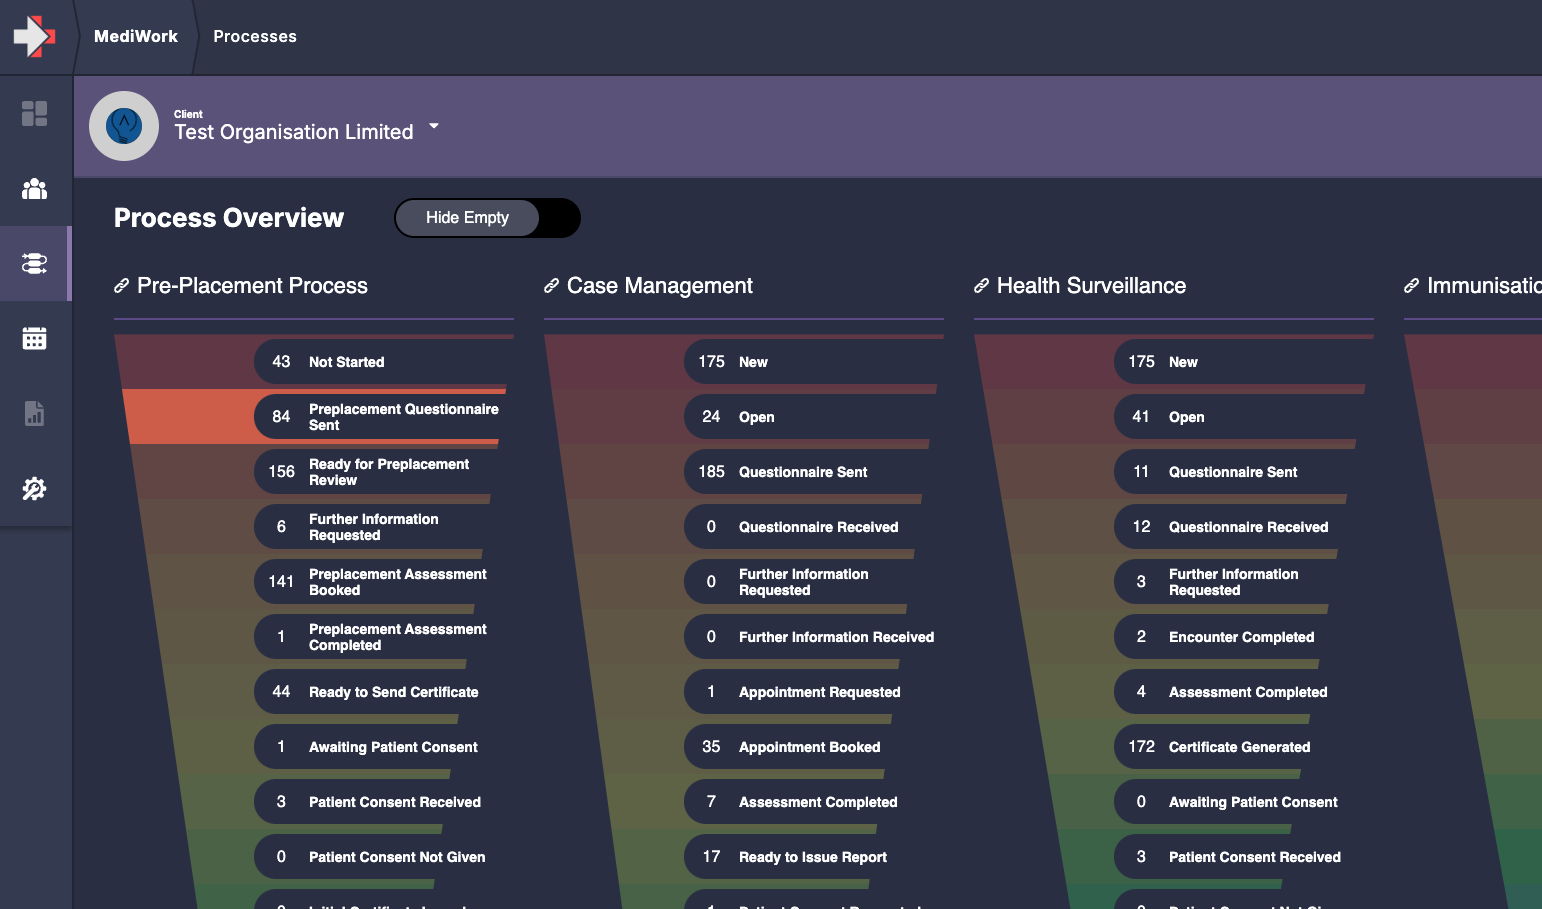
Task: Click the link icon beside Case Management
Action: point(551,285)
